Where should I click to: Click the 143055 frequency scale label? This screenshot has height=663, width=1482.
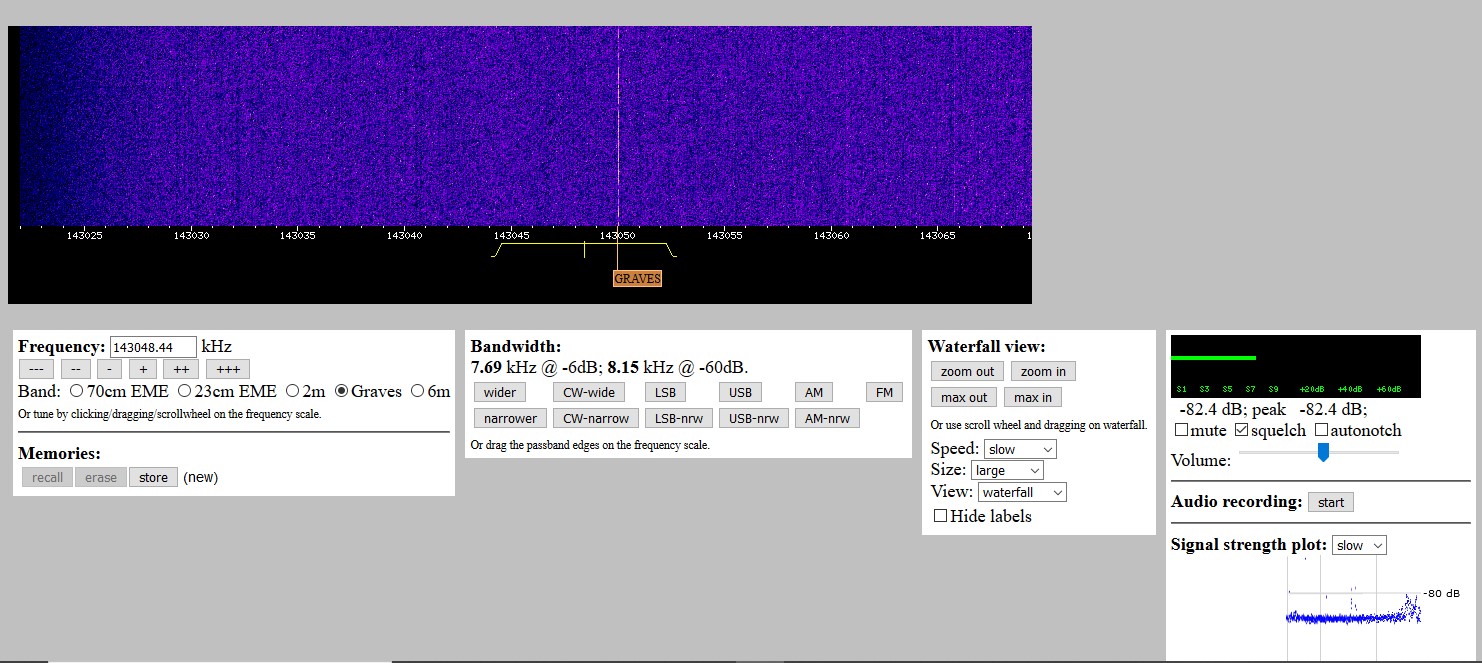click(724, 236)
